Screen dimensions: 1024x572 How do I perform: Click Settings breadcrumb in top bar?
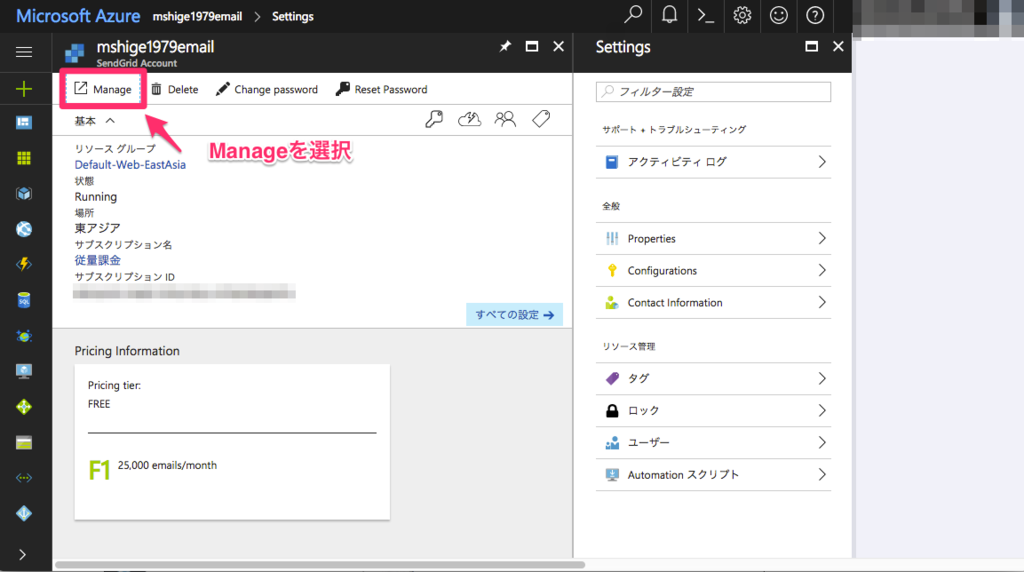coord(293,16)
